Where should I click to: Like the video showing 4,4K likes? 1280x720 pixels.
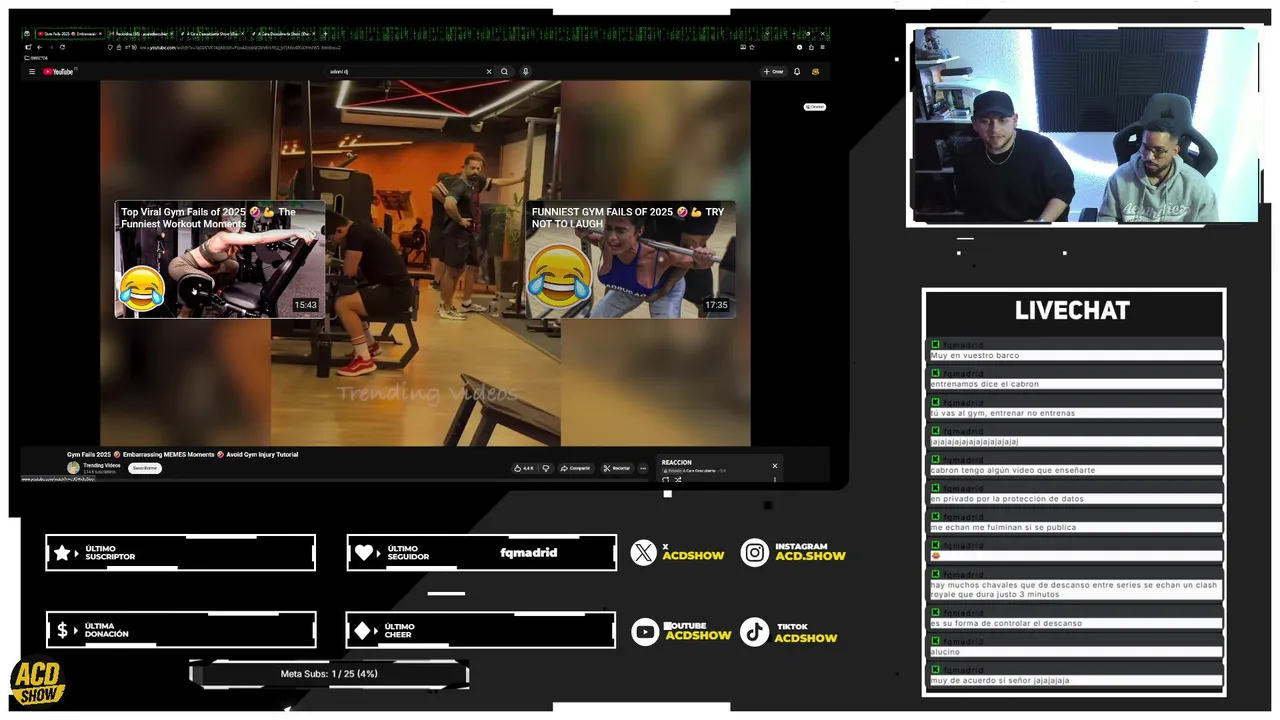[524, 468]
